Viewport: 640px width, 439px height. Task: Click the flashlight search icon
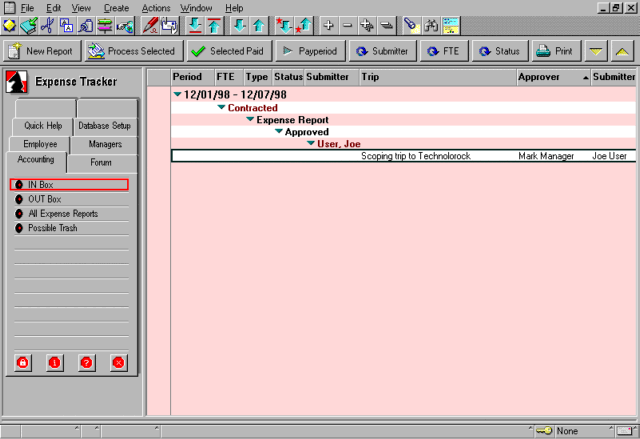click(x=411, y=26)
